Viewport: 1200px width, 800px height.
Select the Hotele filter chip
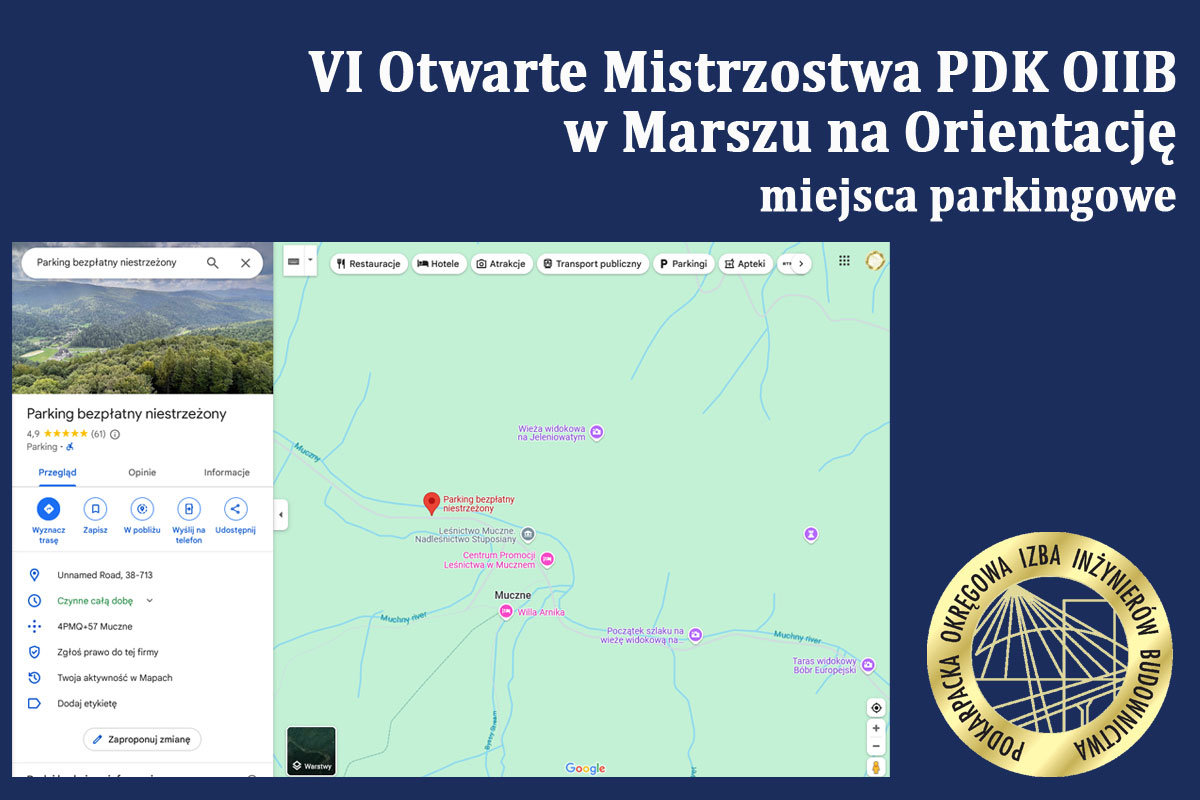coord(438,264)
